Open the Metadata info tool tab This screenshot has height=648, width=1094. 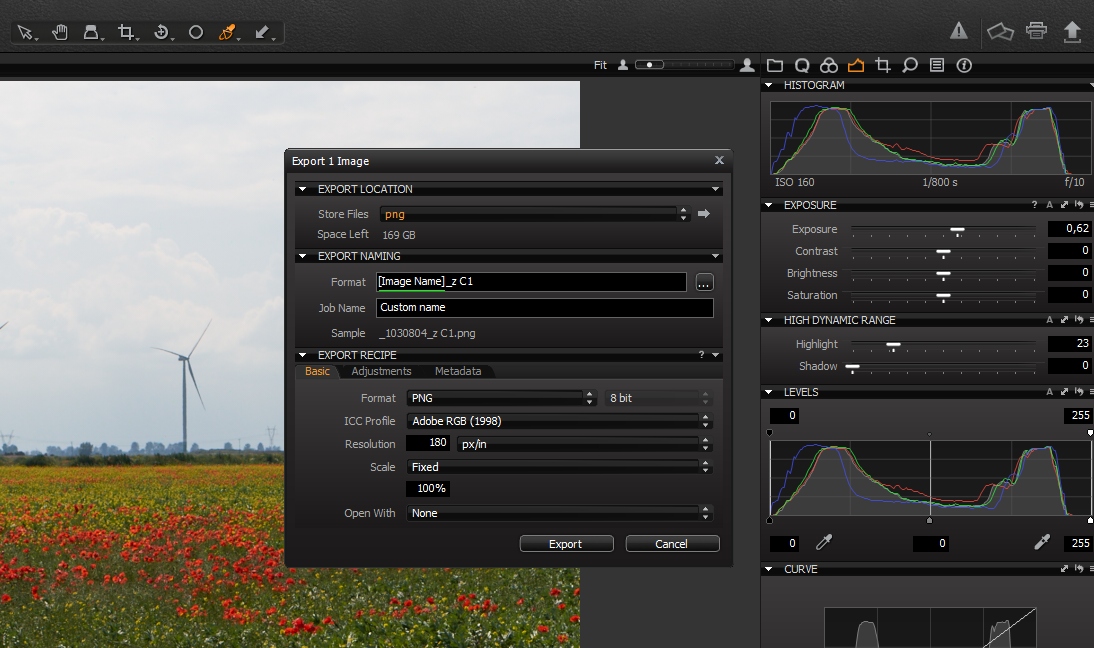click(964, 65)
